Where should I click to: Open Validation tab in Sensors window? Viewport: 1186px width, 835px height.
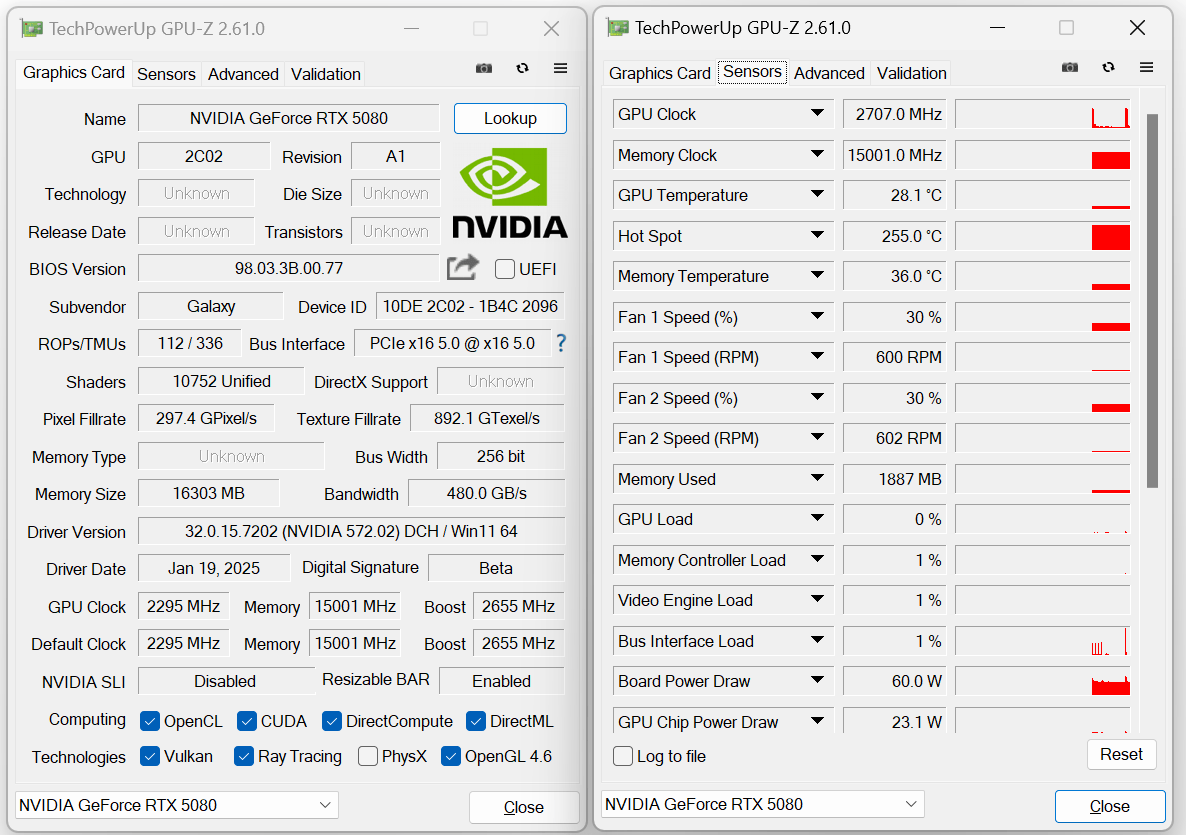coord(911,73)
